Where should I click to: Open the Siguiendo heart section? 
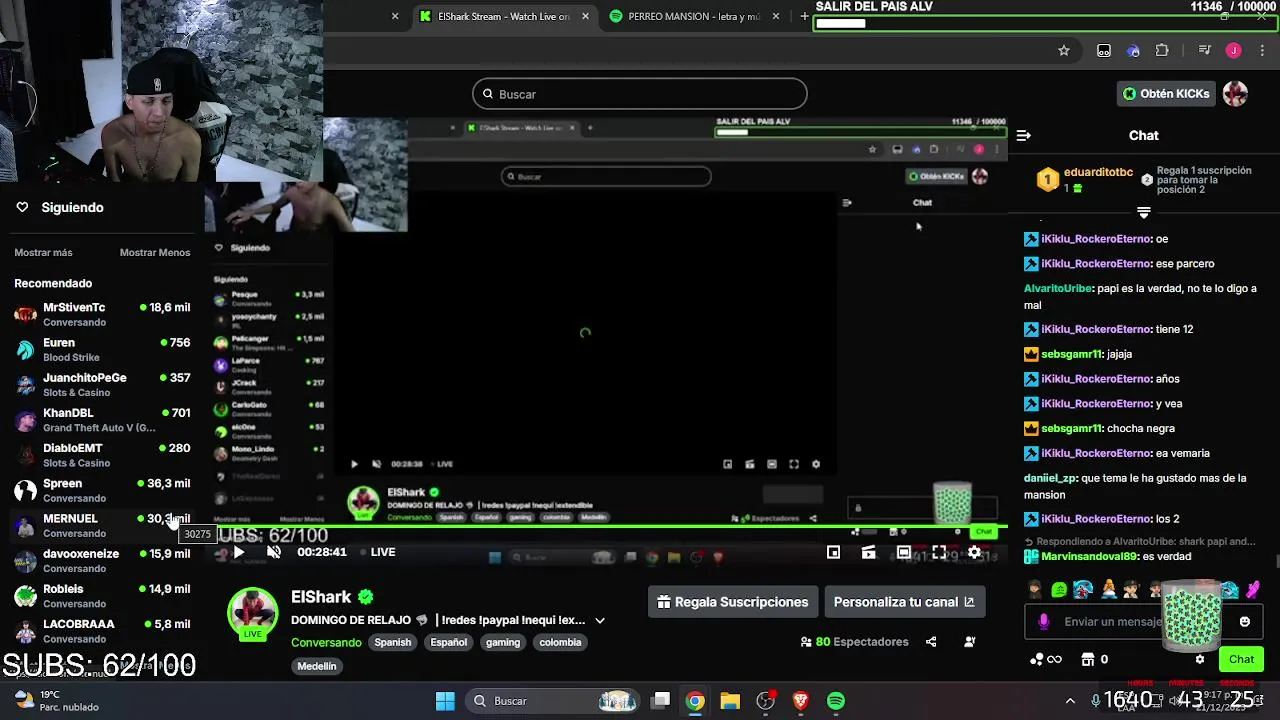pos(60,207)
